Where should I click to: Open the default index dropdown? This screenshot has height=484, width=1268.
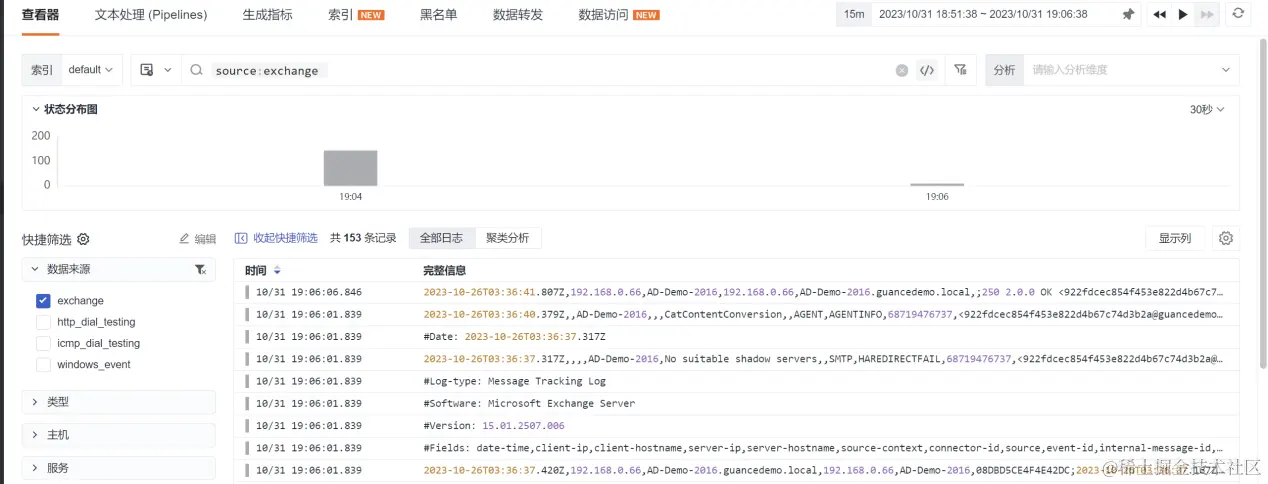click(91, 70)
